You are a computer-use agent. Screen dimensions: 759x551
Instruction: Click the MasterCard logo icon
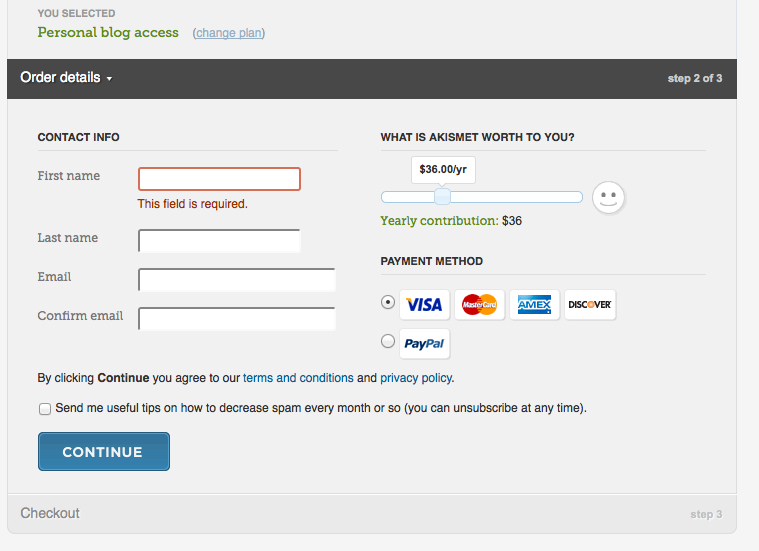479,305
